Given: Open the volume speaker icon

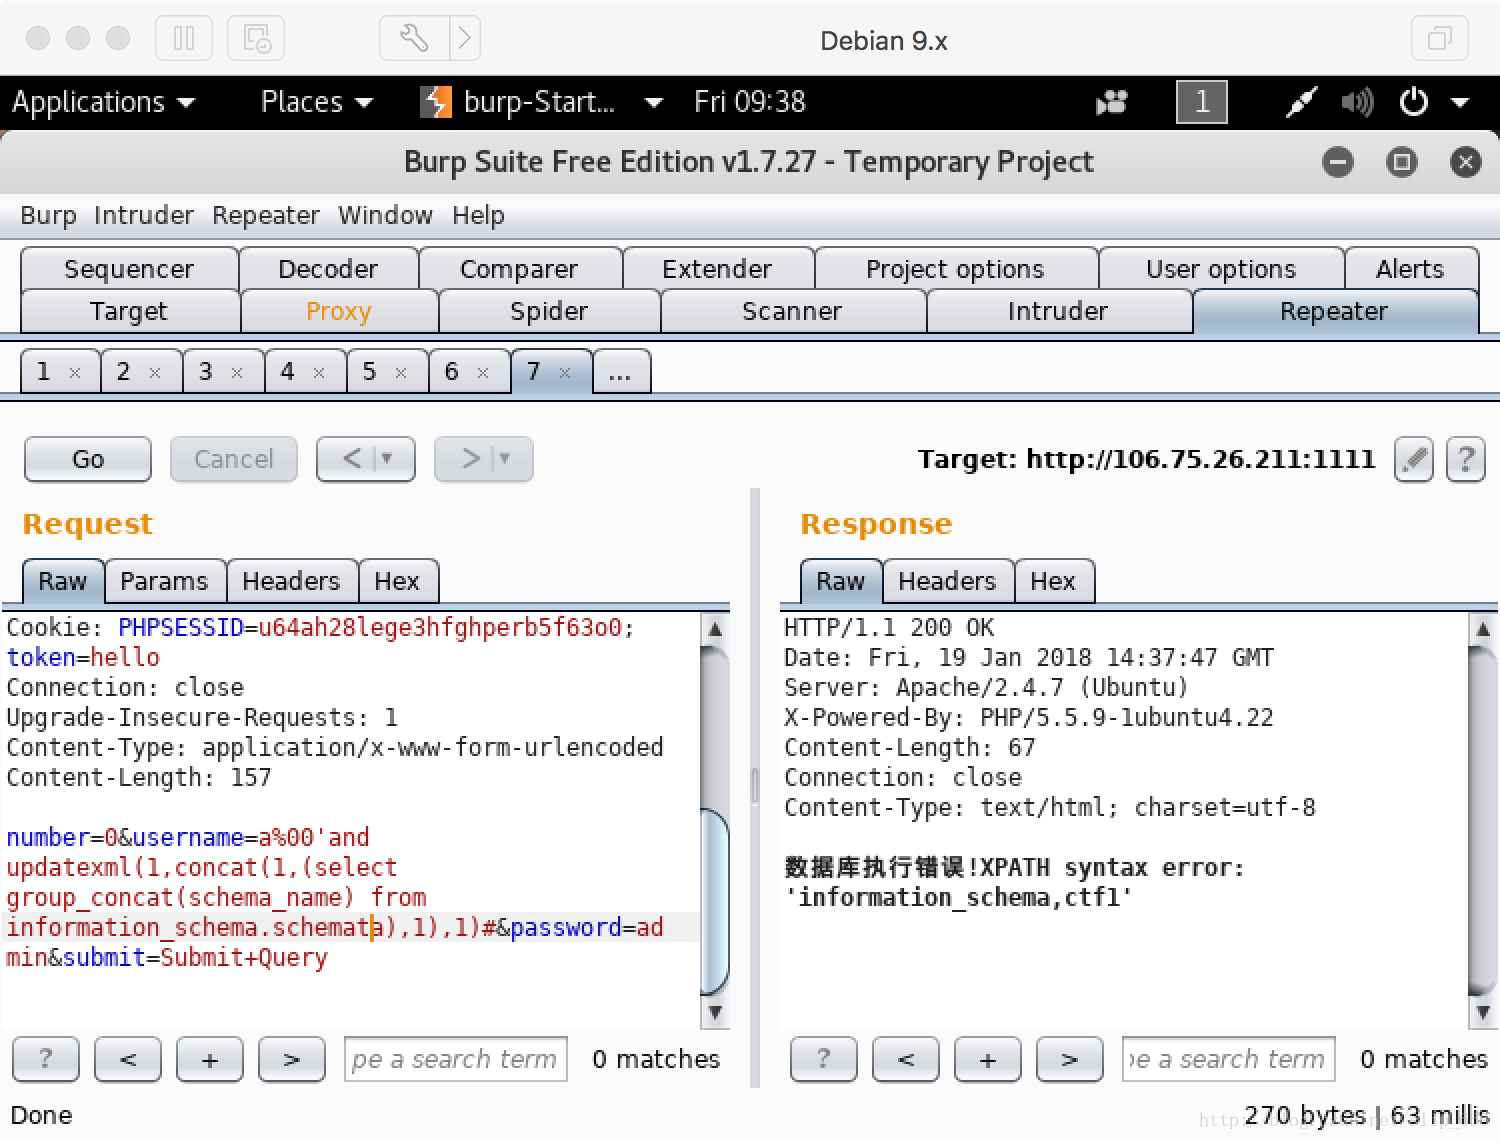Looking at the screenshot, I should 1357,102.
